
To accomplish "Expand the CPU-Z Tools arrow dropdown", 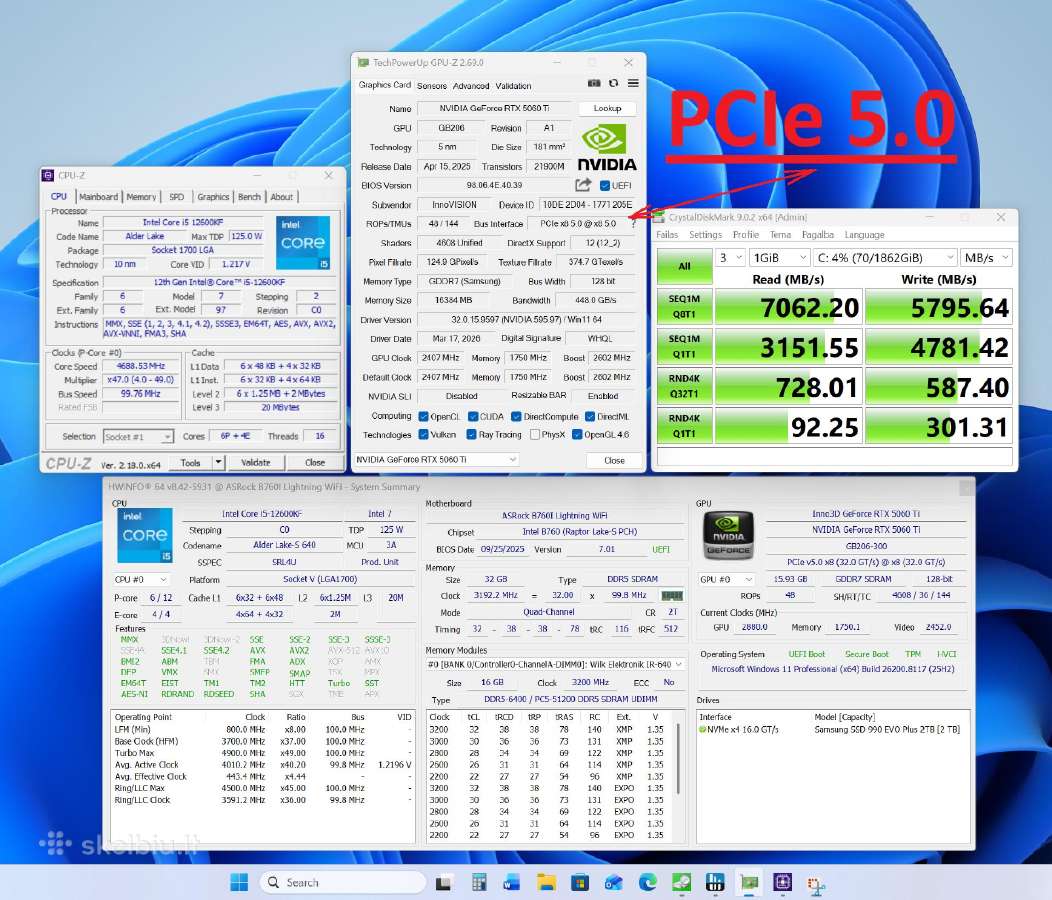I will coord(218,462).
